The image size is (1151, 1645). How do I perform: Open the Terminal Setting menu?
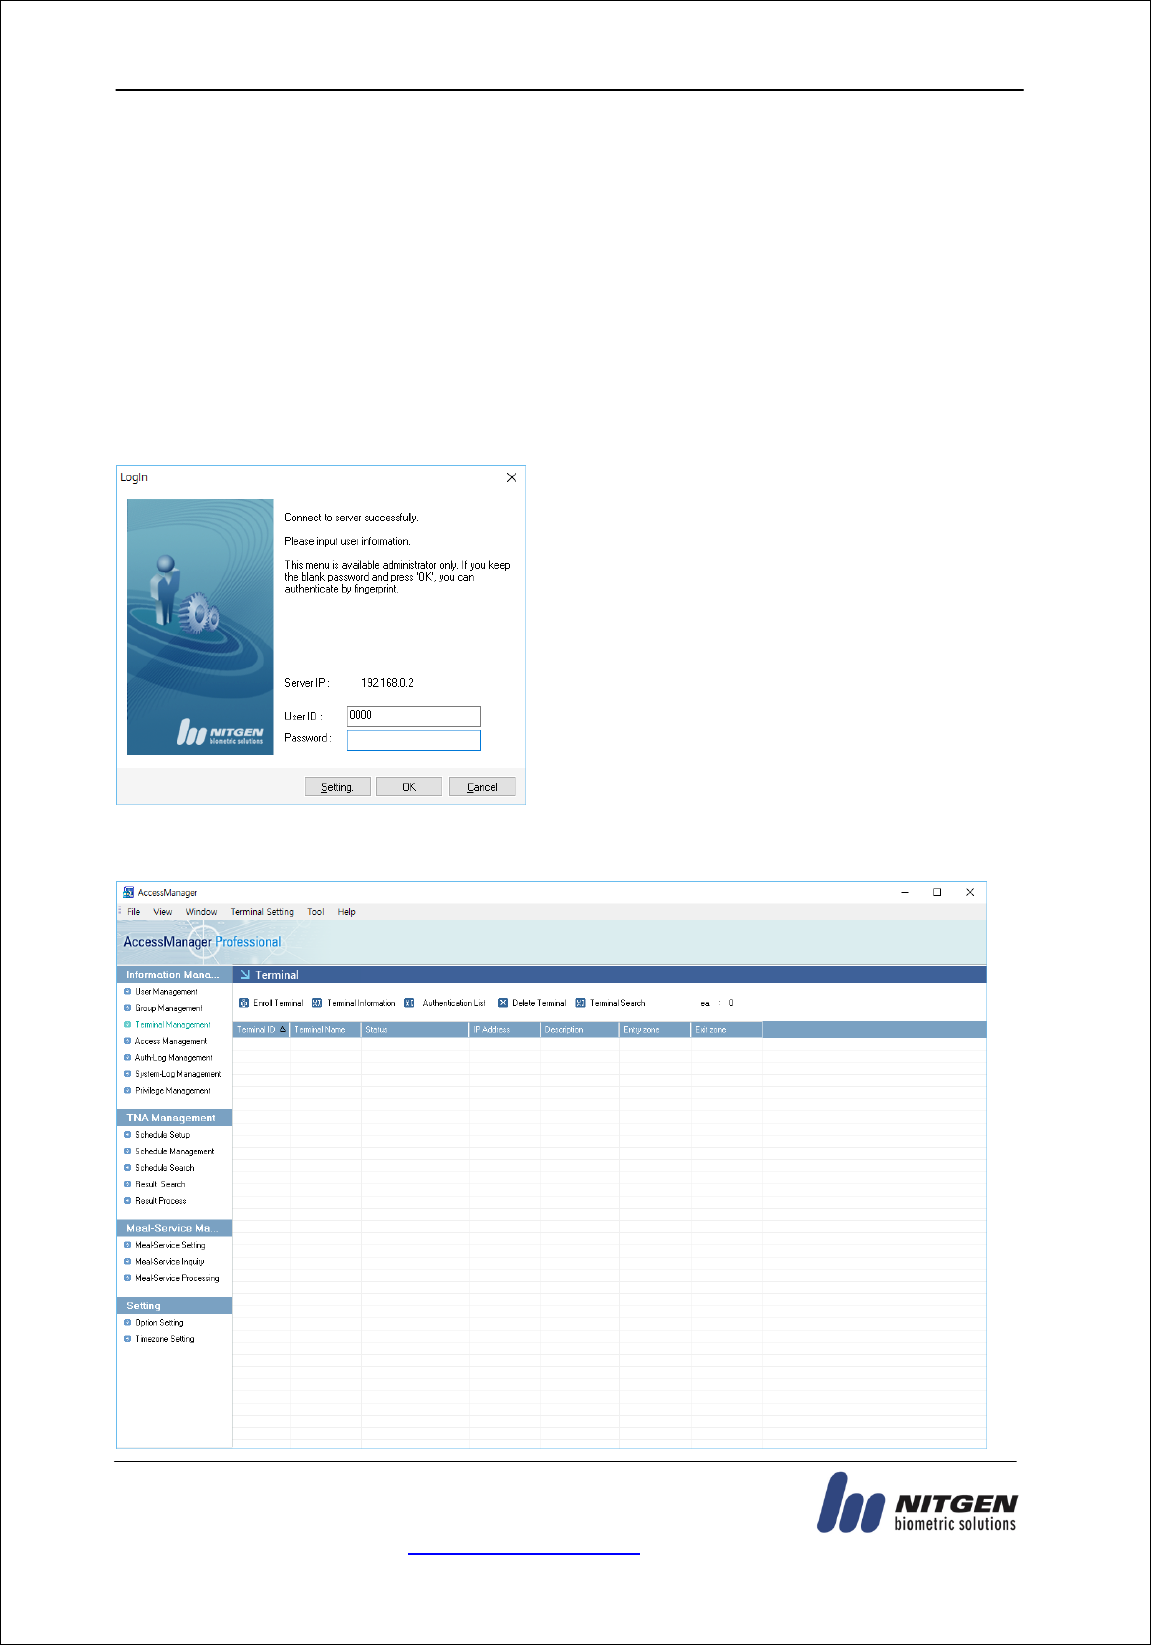pos(262,912)
